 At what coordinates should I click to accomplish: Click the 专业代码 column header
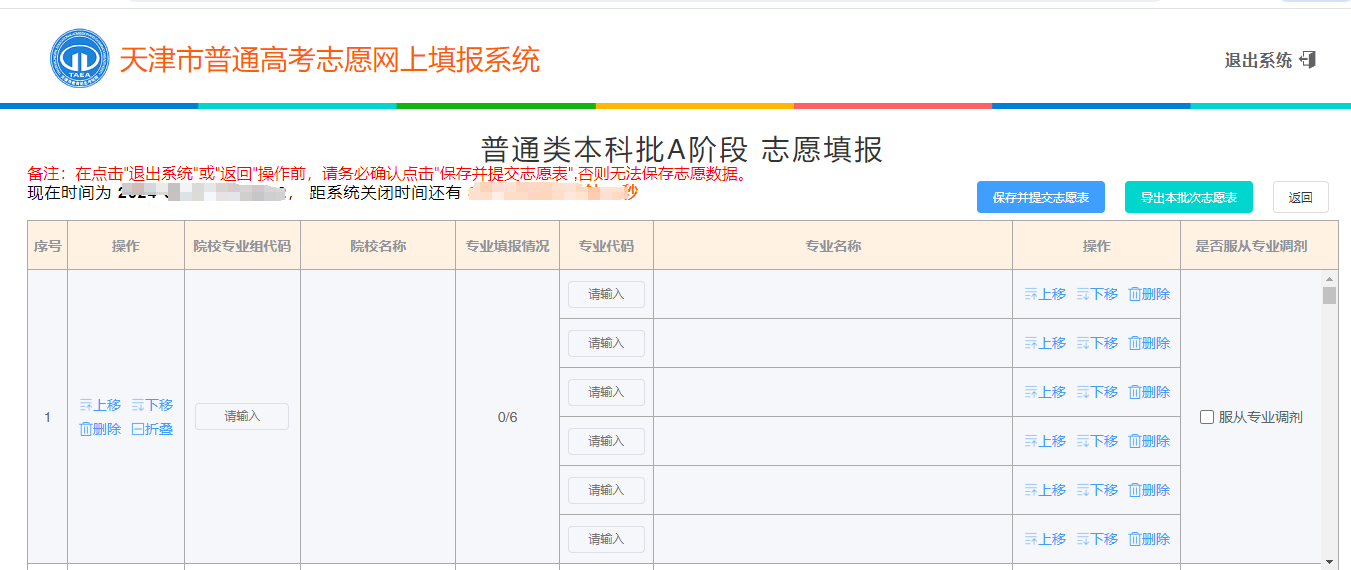(606, 246)
